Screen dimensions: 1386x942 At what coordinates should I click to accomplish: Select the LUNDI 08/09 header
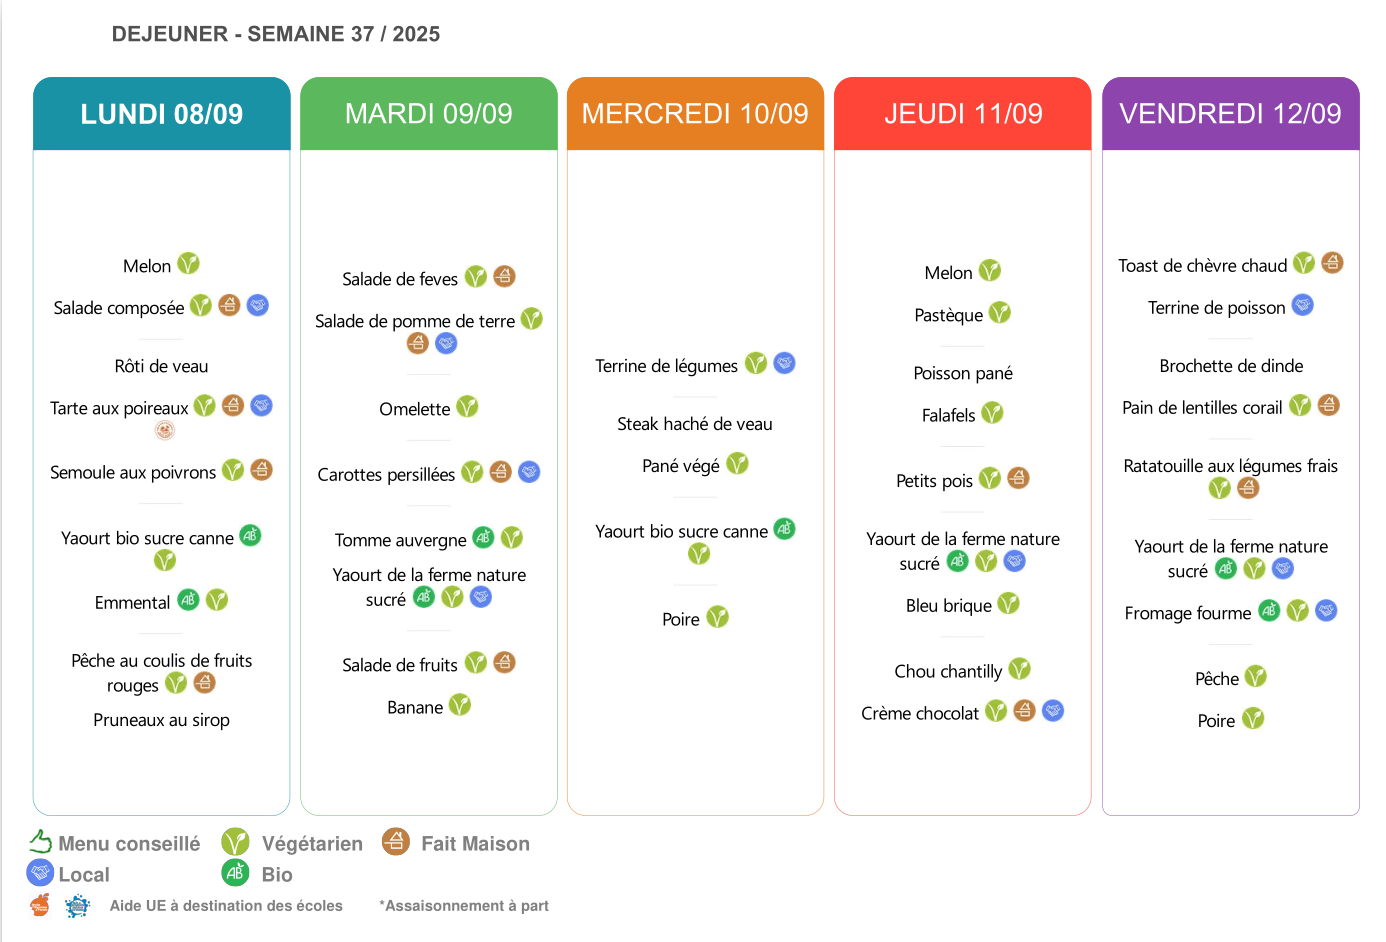coord(162,114)
